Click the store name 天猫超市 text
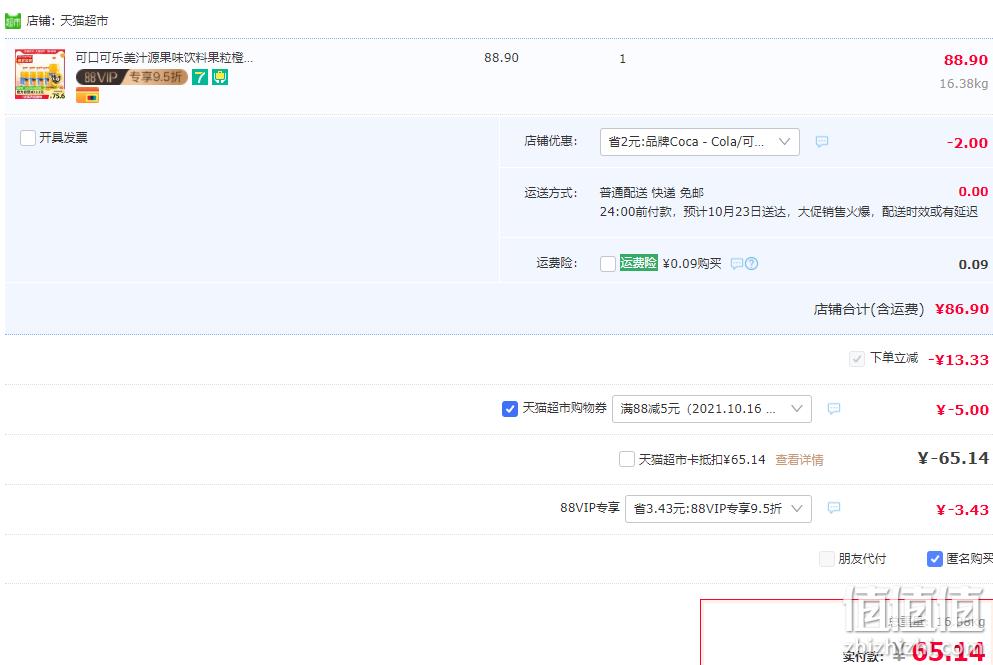 click(84, 21)
